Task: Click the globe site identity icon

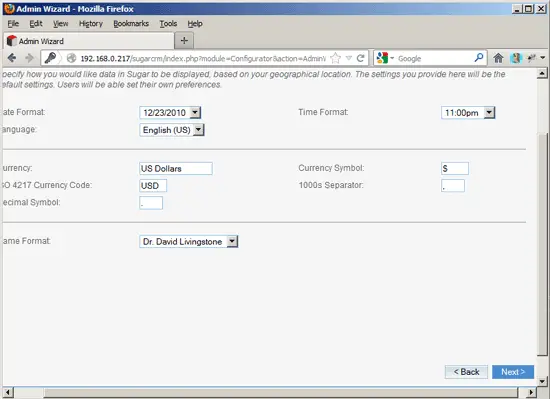Action: coord(71,58)
